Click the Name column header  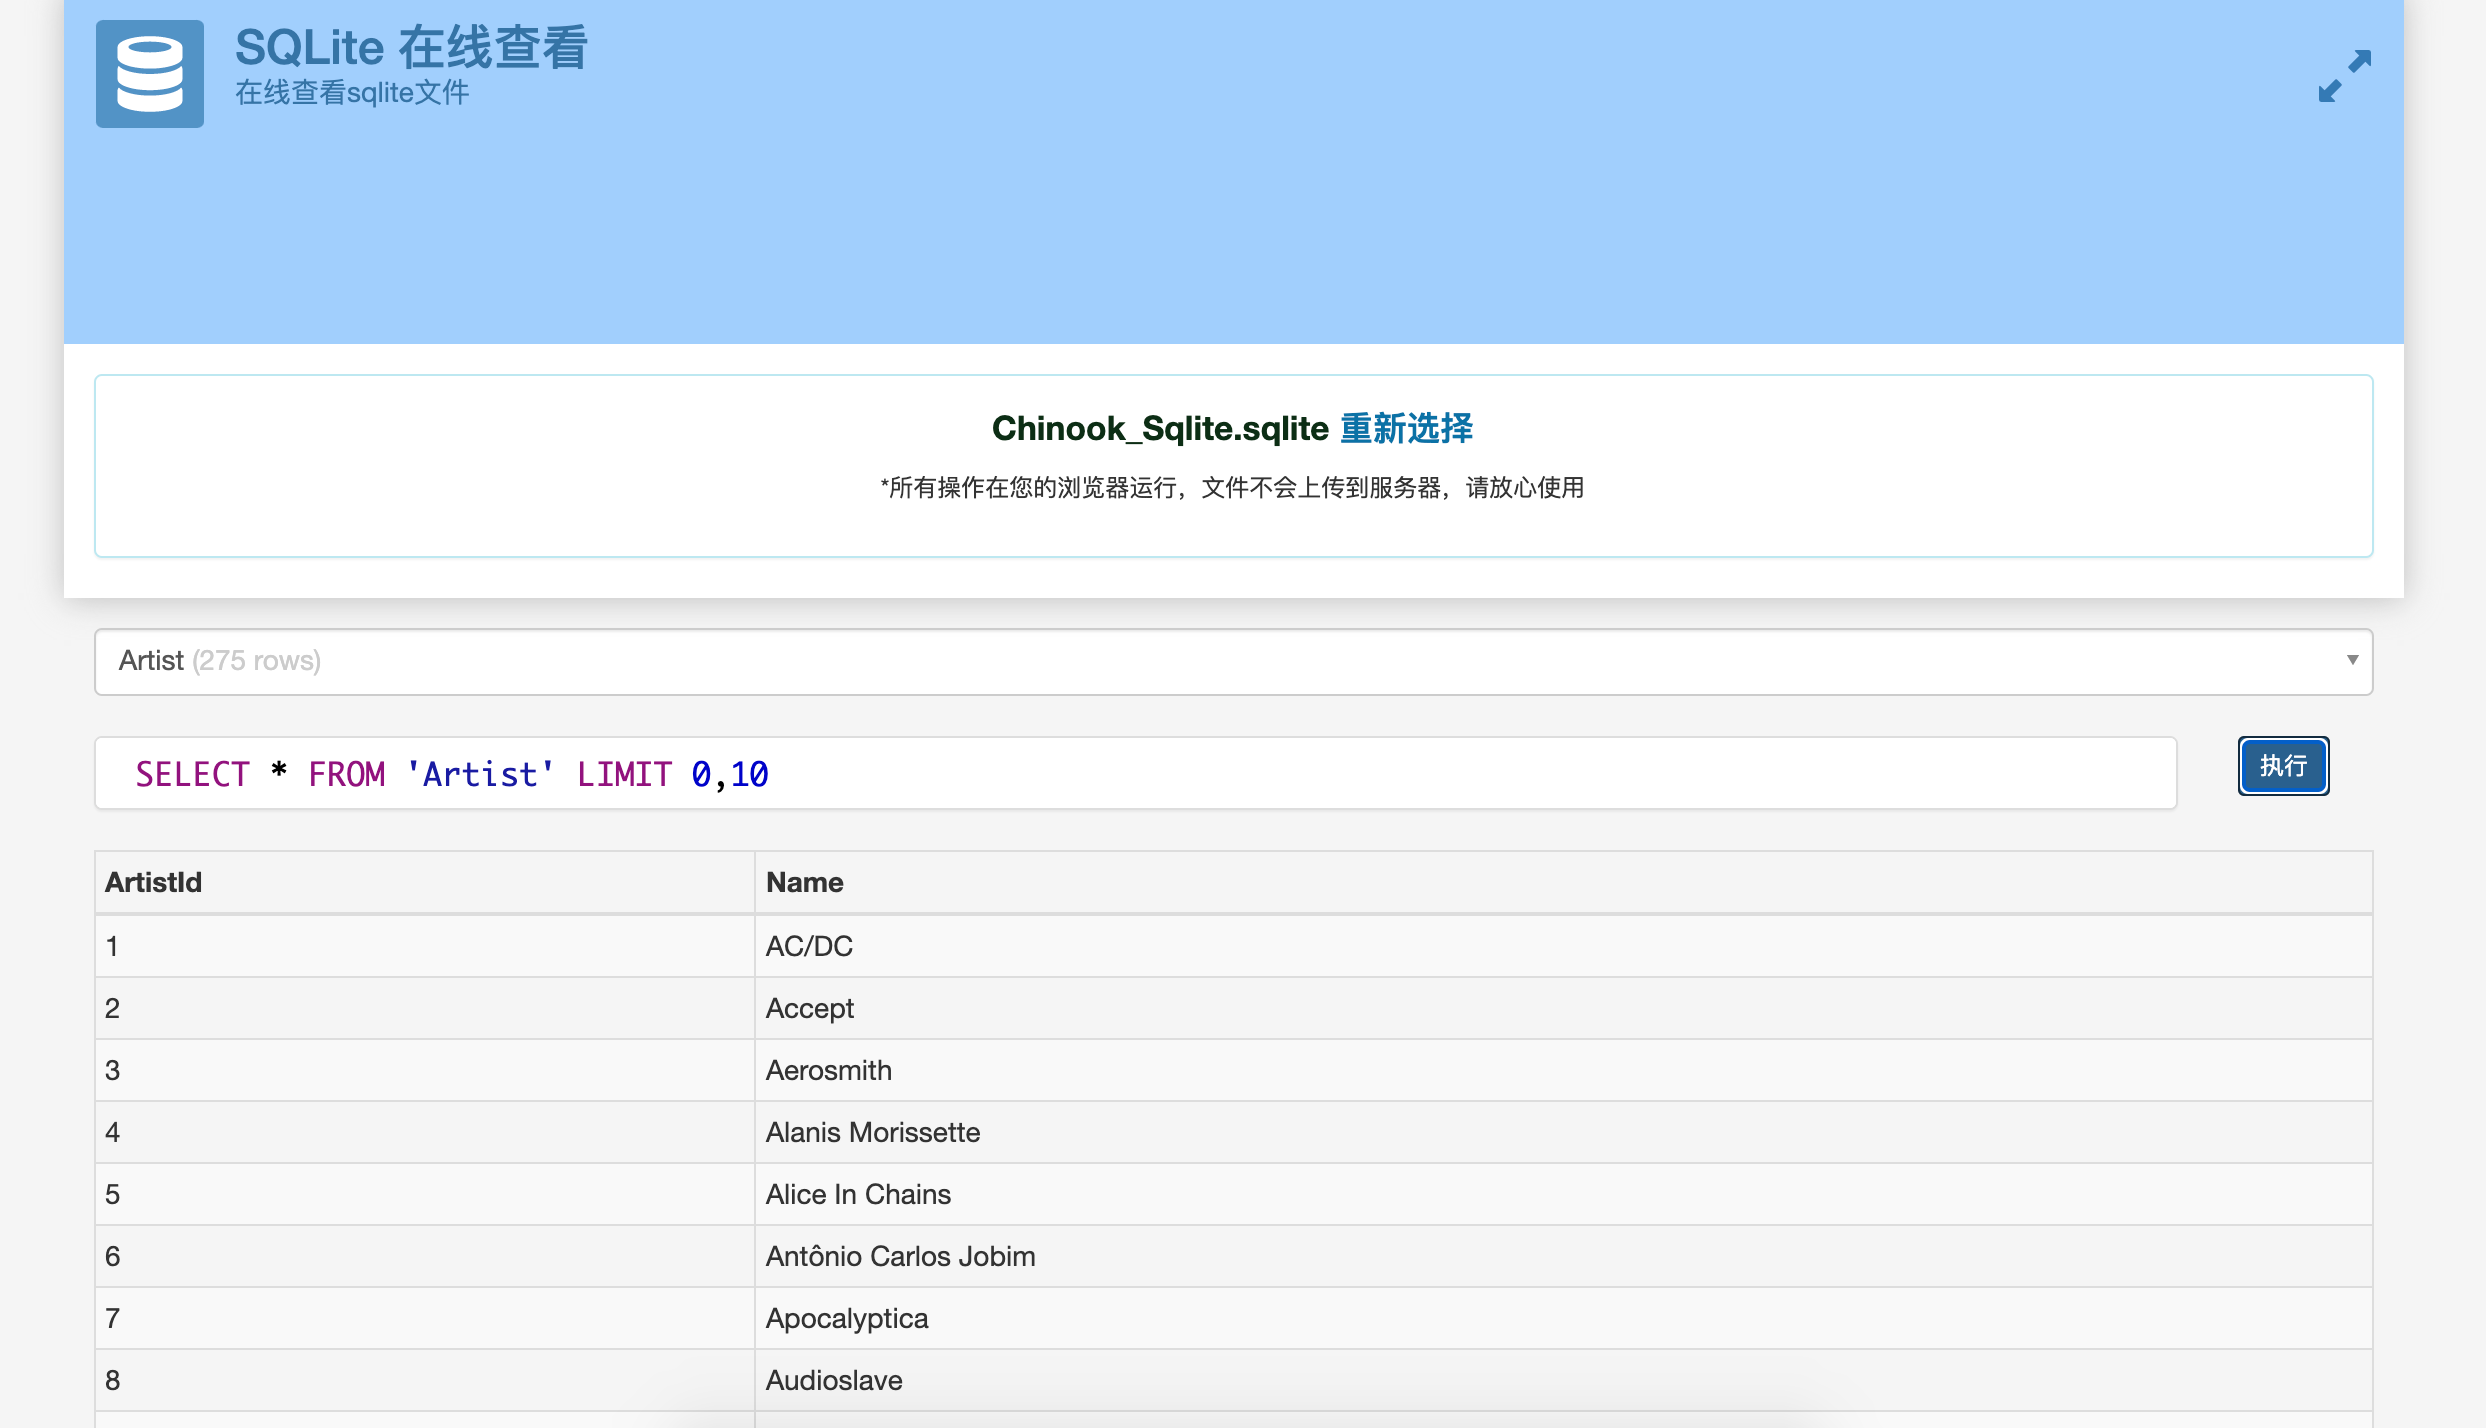(x=804, y=882)
